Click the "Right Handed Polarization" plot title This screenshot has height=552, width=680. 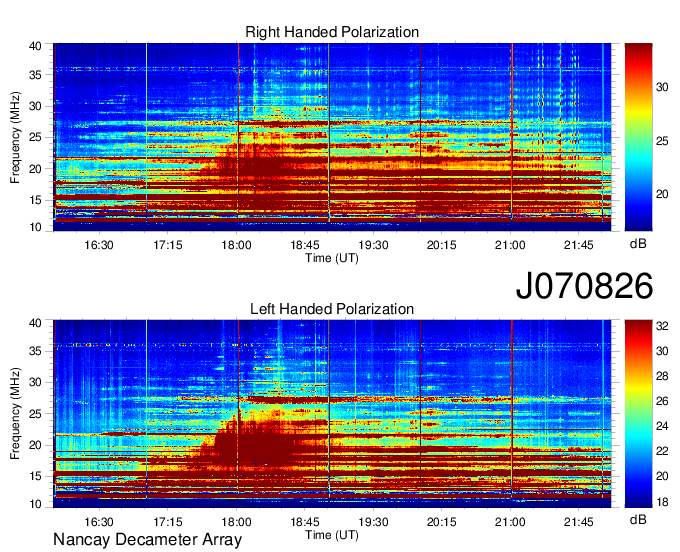[332, 32]
